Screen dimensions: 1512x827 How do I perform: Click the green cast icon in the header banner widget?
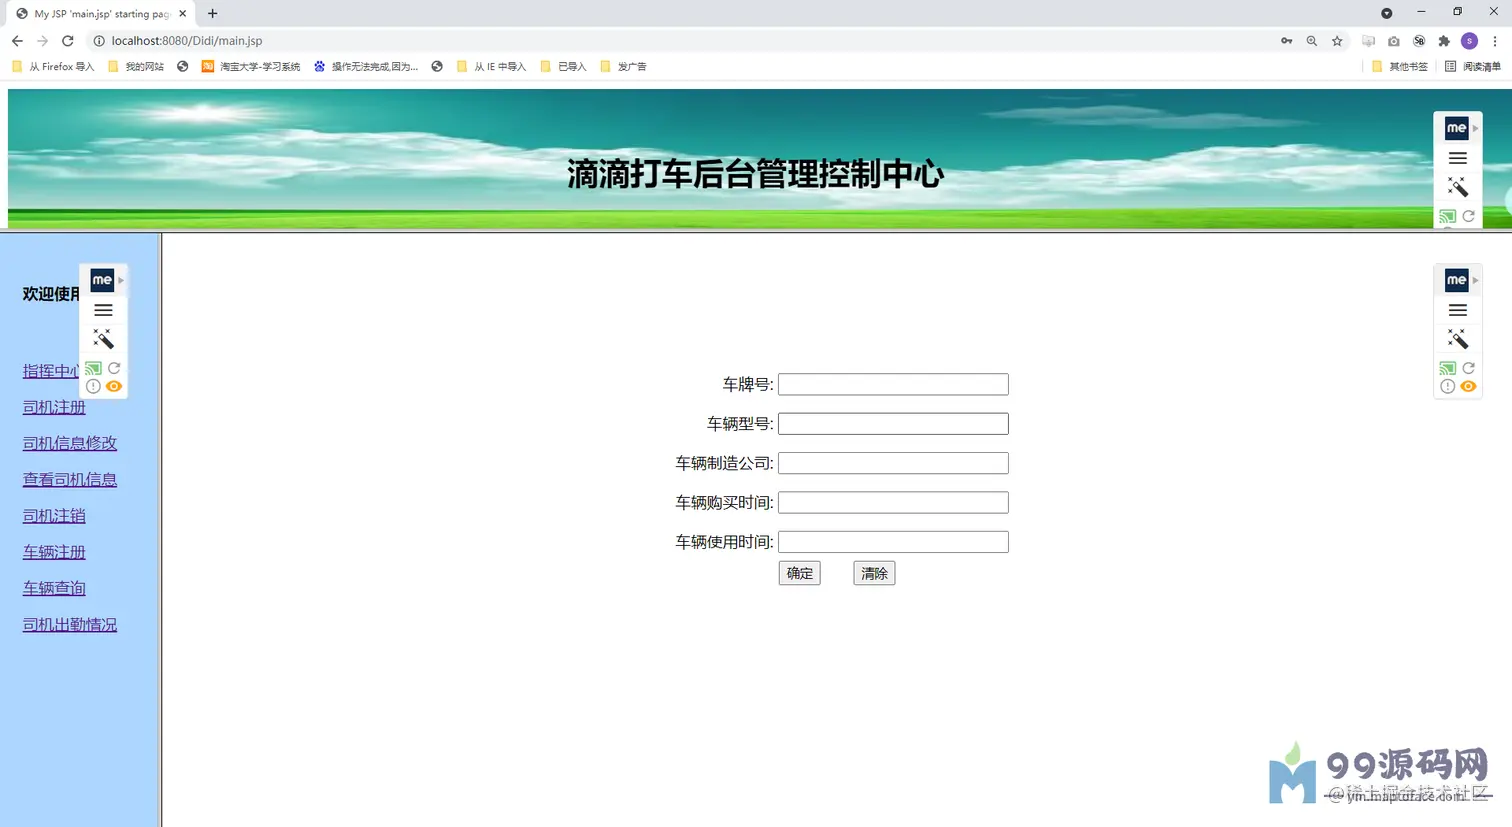point(1447,216)
